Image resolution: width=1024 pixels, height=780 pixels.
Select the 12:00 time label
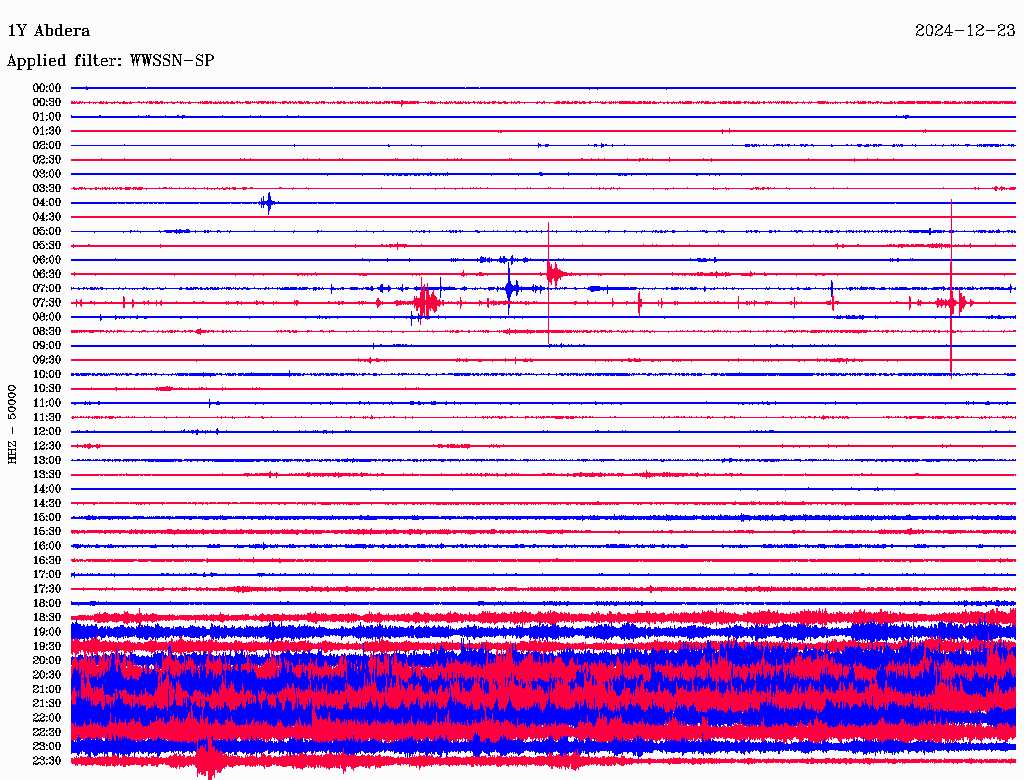(47, 432)
